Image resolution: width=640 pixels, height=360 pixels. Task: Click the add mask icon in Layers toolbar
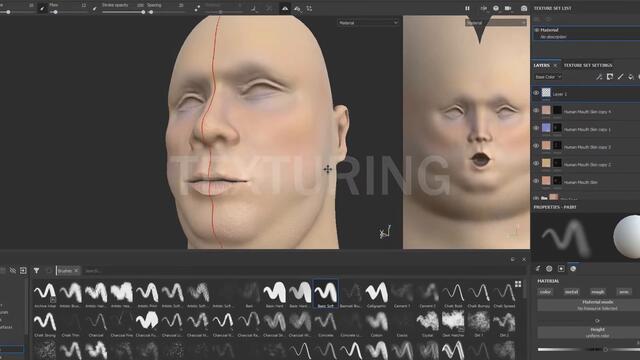coord(610,77)
